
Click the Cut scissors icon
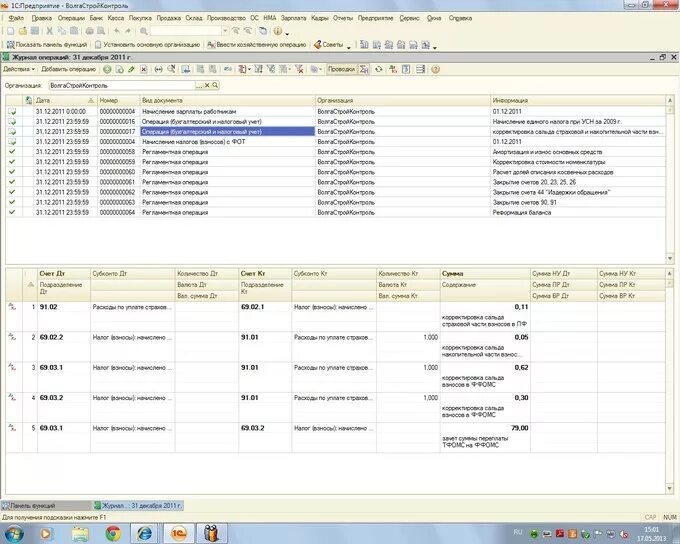click(49, 31)
